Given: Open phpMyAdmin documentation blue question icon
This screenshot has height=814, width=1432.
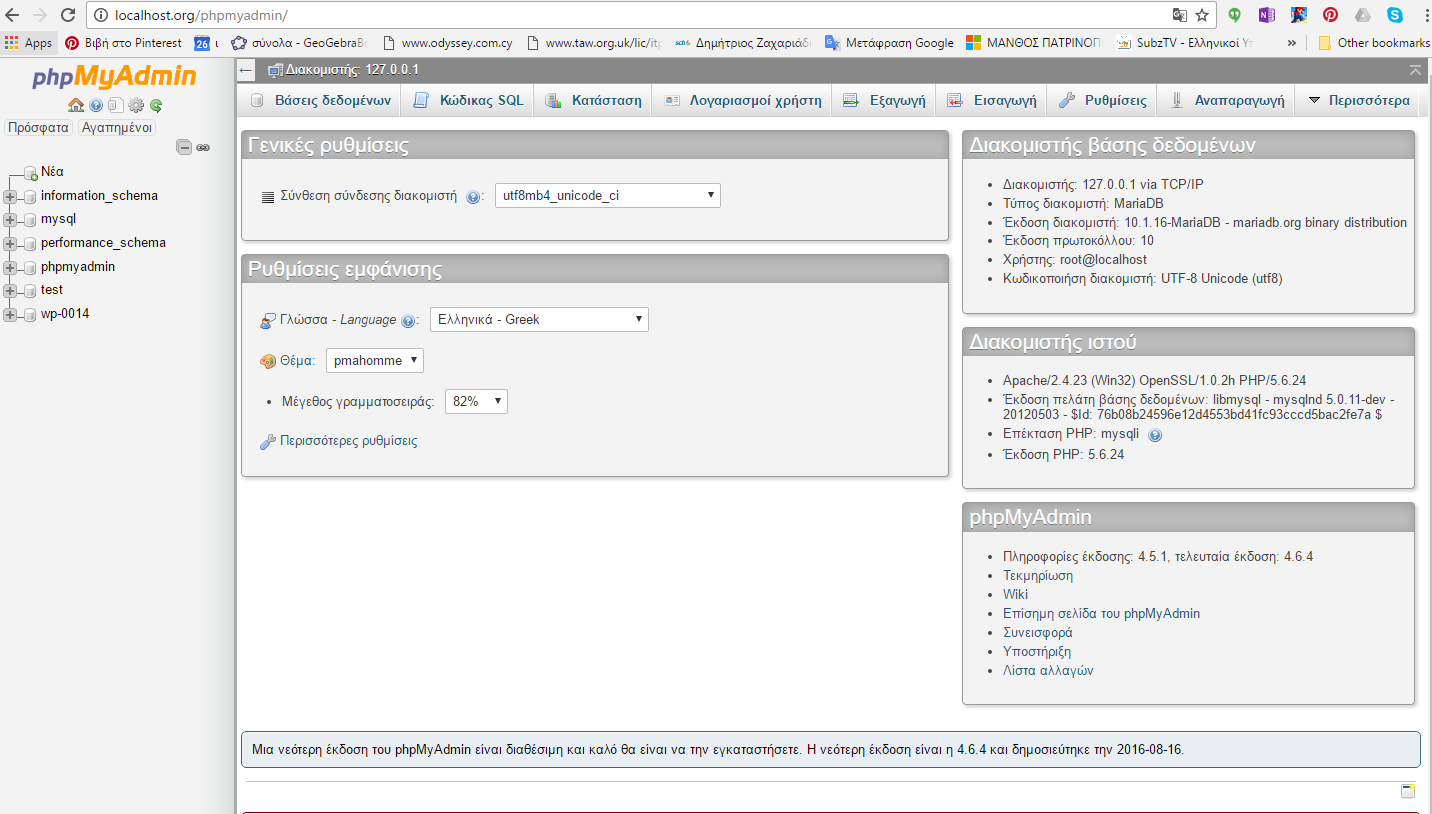Looking at the screenshot, I should [x=96, y=105].
